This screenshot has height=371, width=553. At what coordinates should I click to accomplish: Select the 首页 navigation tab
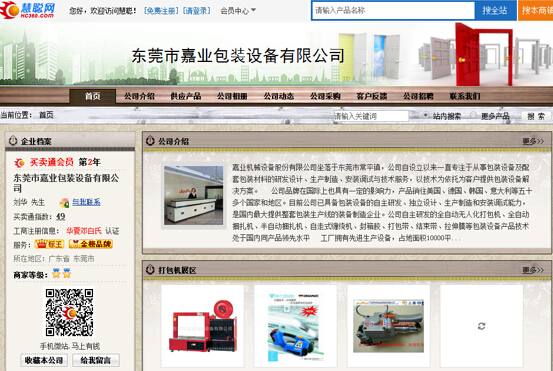click(x=93, y=96)
